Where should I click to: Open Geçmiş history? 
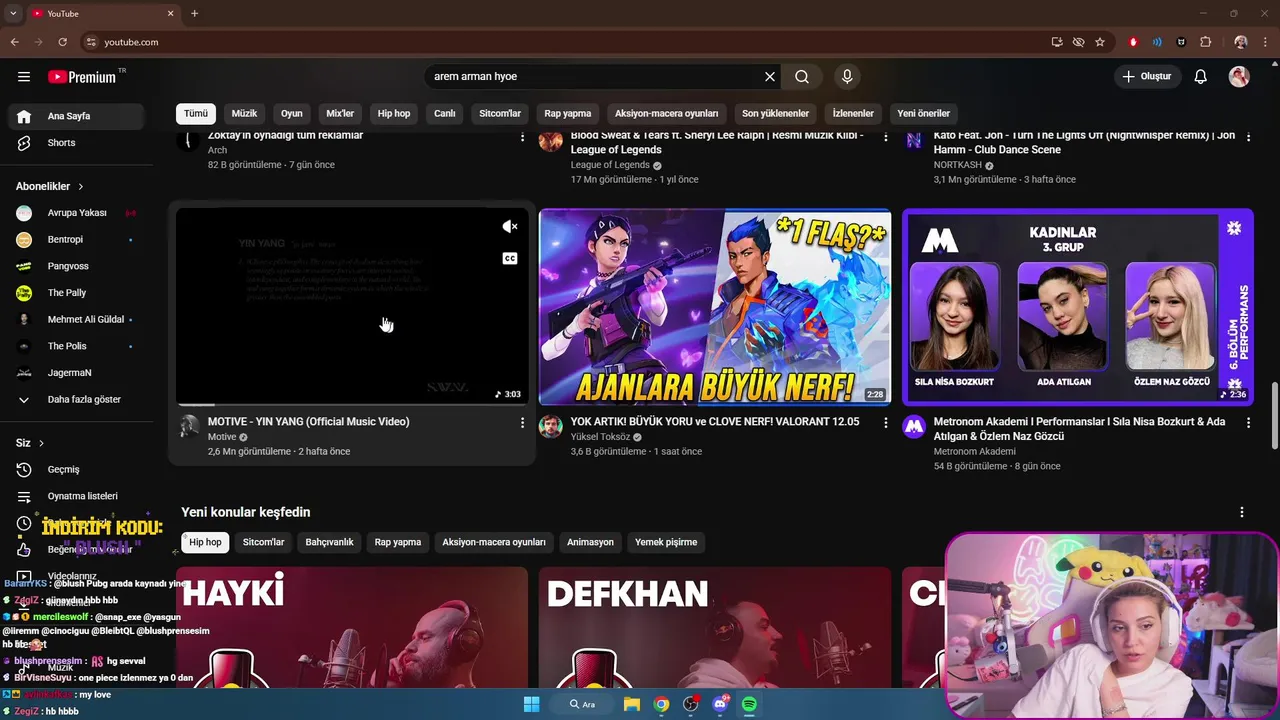coord(76,470)
